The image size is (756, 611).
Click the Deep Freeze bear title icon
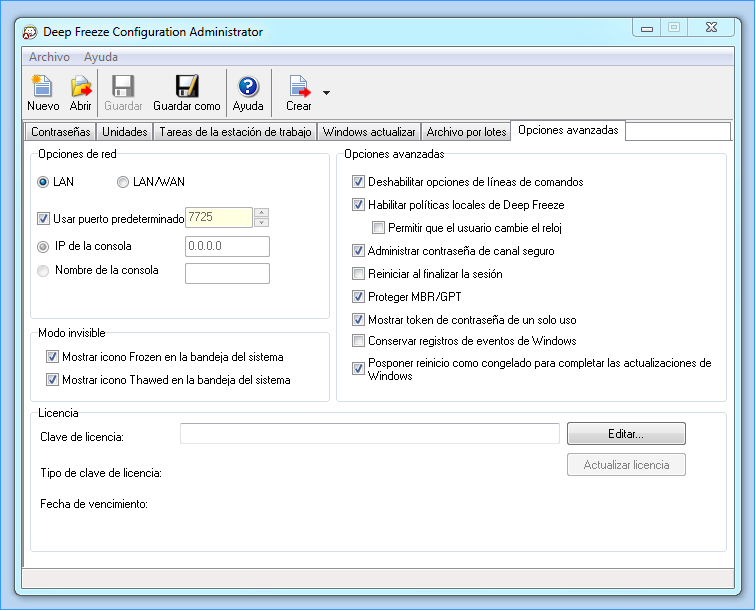coord(30,32)
